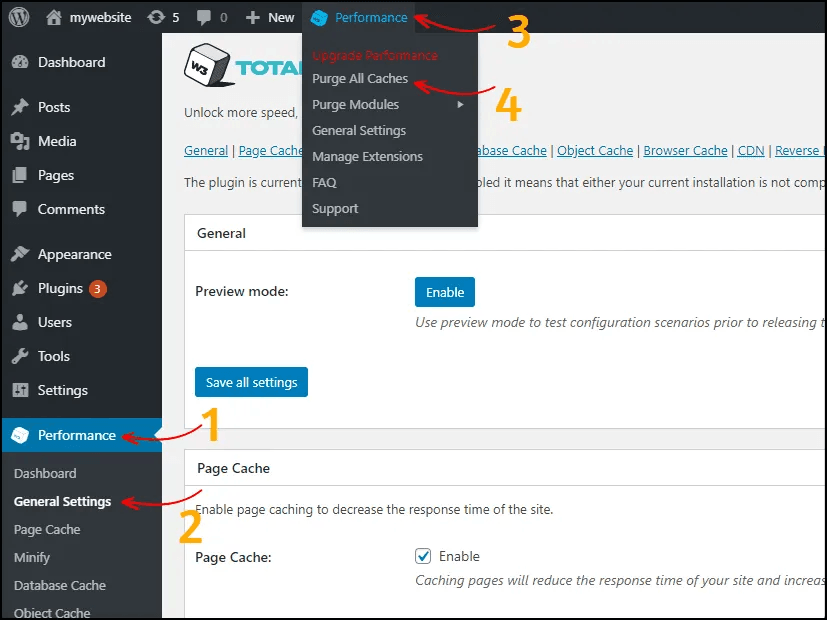
Task: Jump to the Reverse anchor link
Action: click(799, 151)
